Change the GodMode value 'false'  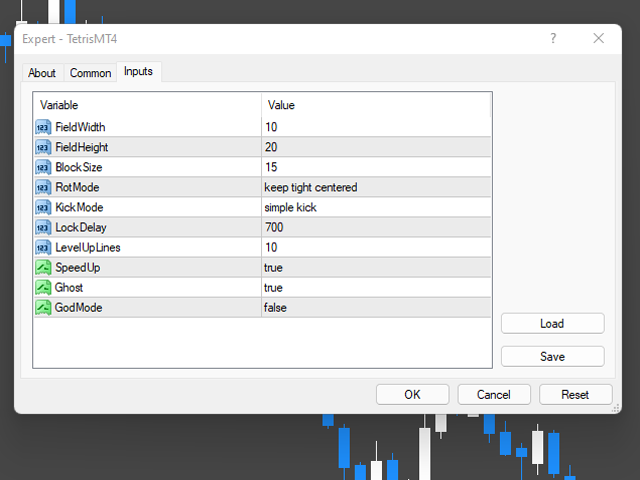376,307
